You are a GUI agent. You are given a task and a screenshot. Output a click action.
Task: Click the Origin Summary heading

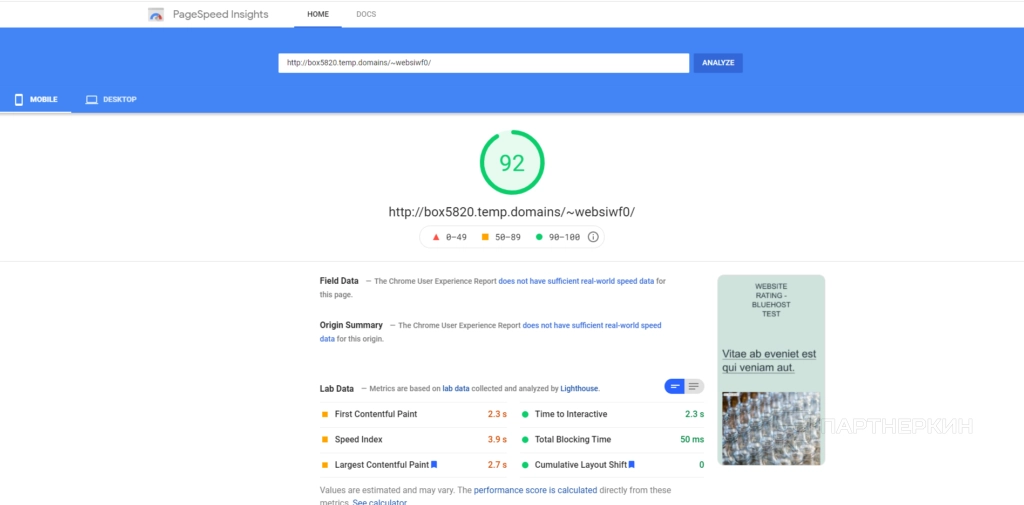(351, 325)
